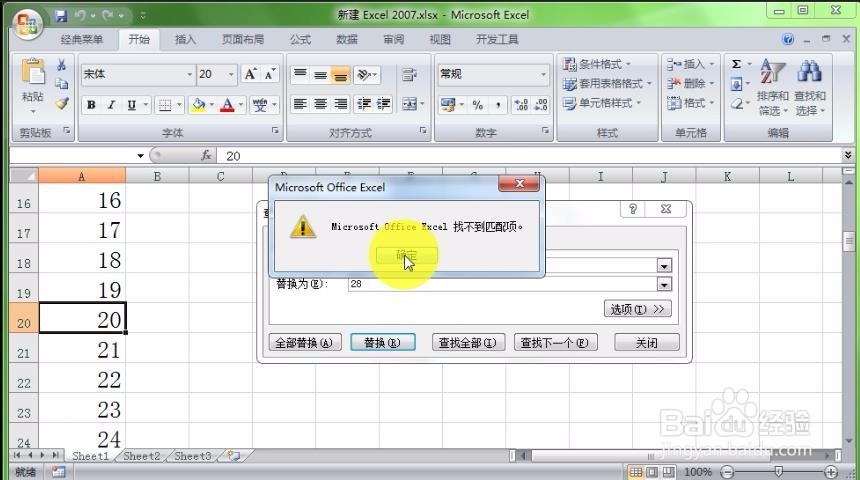Viewport: 860px width, 480px height.
Task: Open Sort and Filter menu
Action: point(773,88)
